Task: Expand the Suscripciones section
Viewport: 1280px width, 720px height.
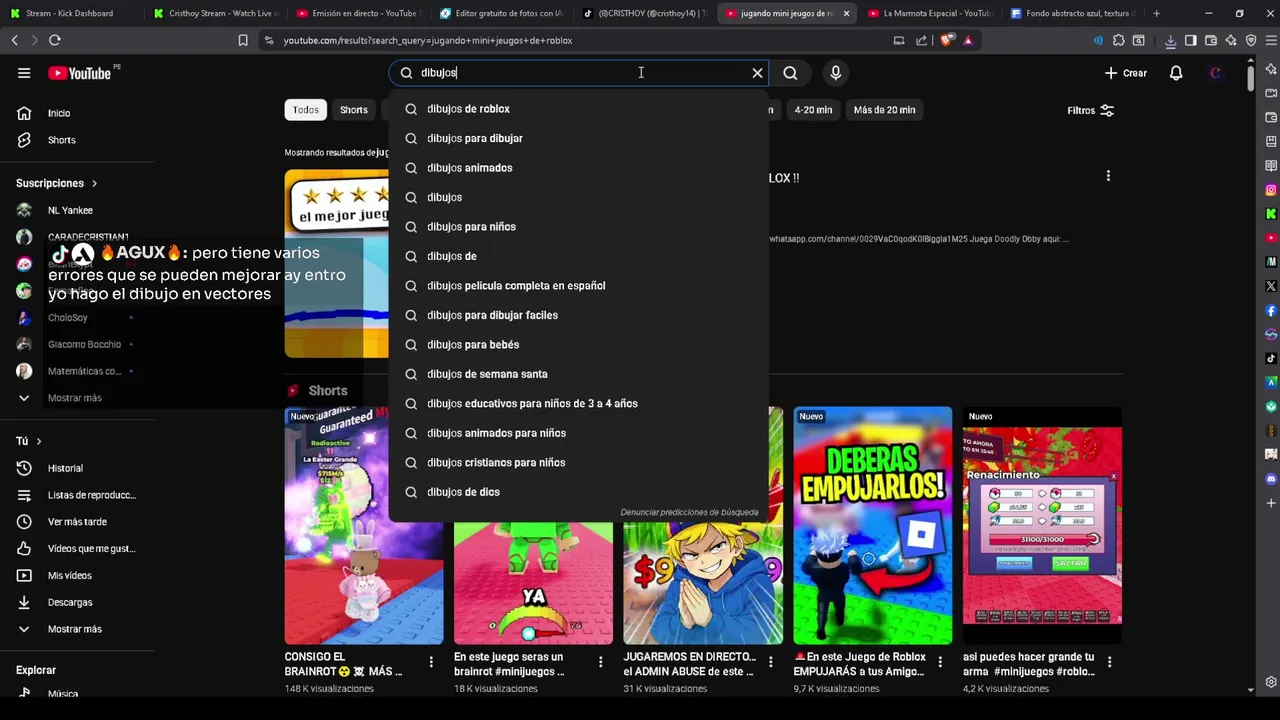Action: click(57, 183)
